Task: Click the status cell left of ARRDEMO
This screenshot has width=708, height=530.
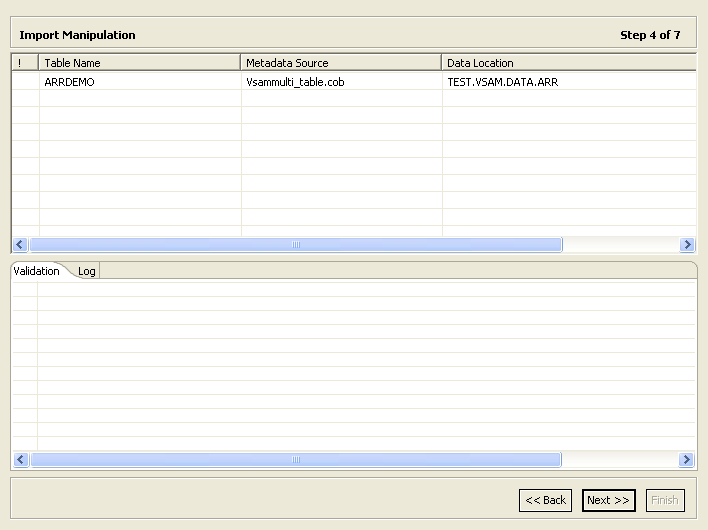Action: coord(25,82)
